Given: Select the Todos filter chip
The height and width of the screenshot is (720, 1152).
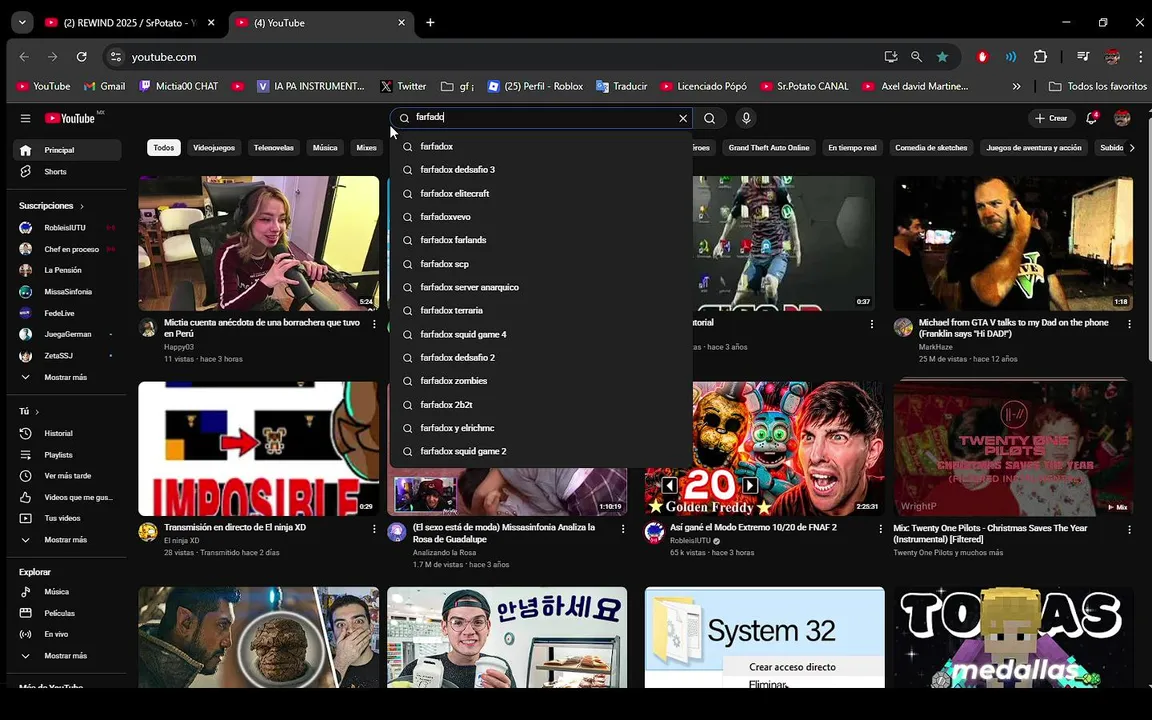Looking at the screenshot, I should pos(164,148).
